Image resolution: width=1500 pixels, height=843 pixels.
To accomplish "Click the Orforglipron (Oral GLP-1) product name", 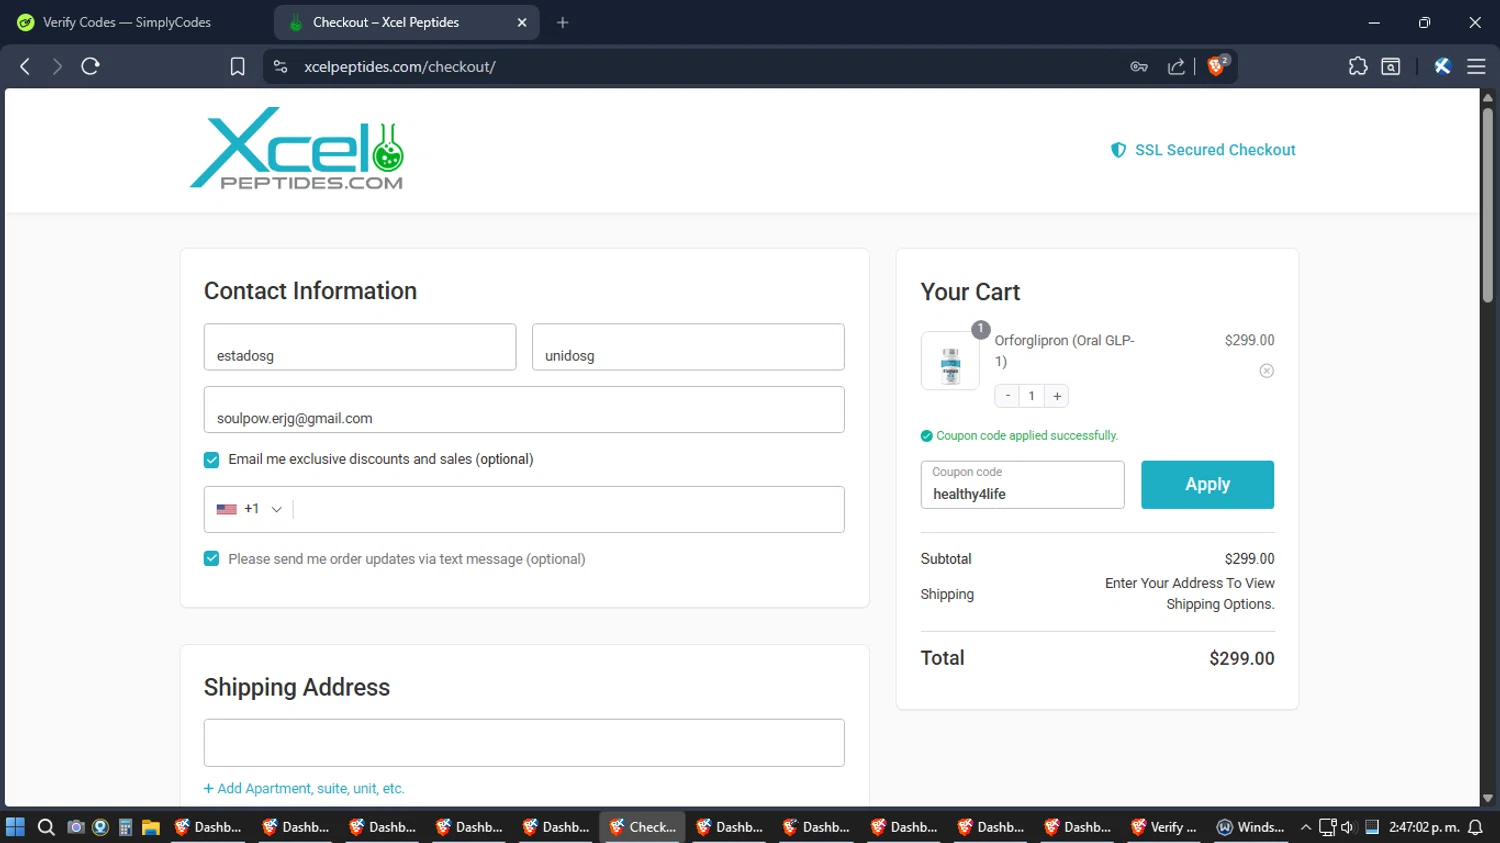I will (x=1064, y=351).
